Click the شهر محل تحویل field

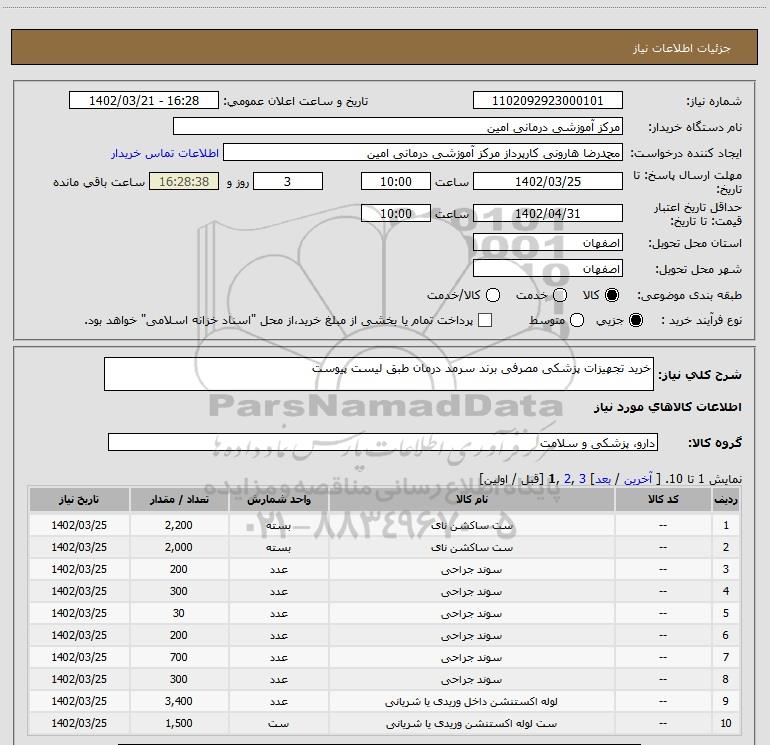[x=548, y=268]
